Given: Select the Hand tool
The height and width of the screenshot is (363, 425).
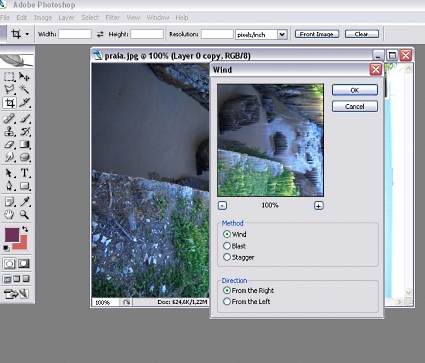Looking at the screenshot, I should 9,214.
